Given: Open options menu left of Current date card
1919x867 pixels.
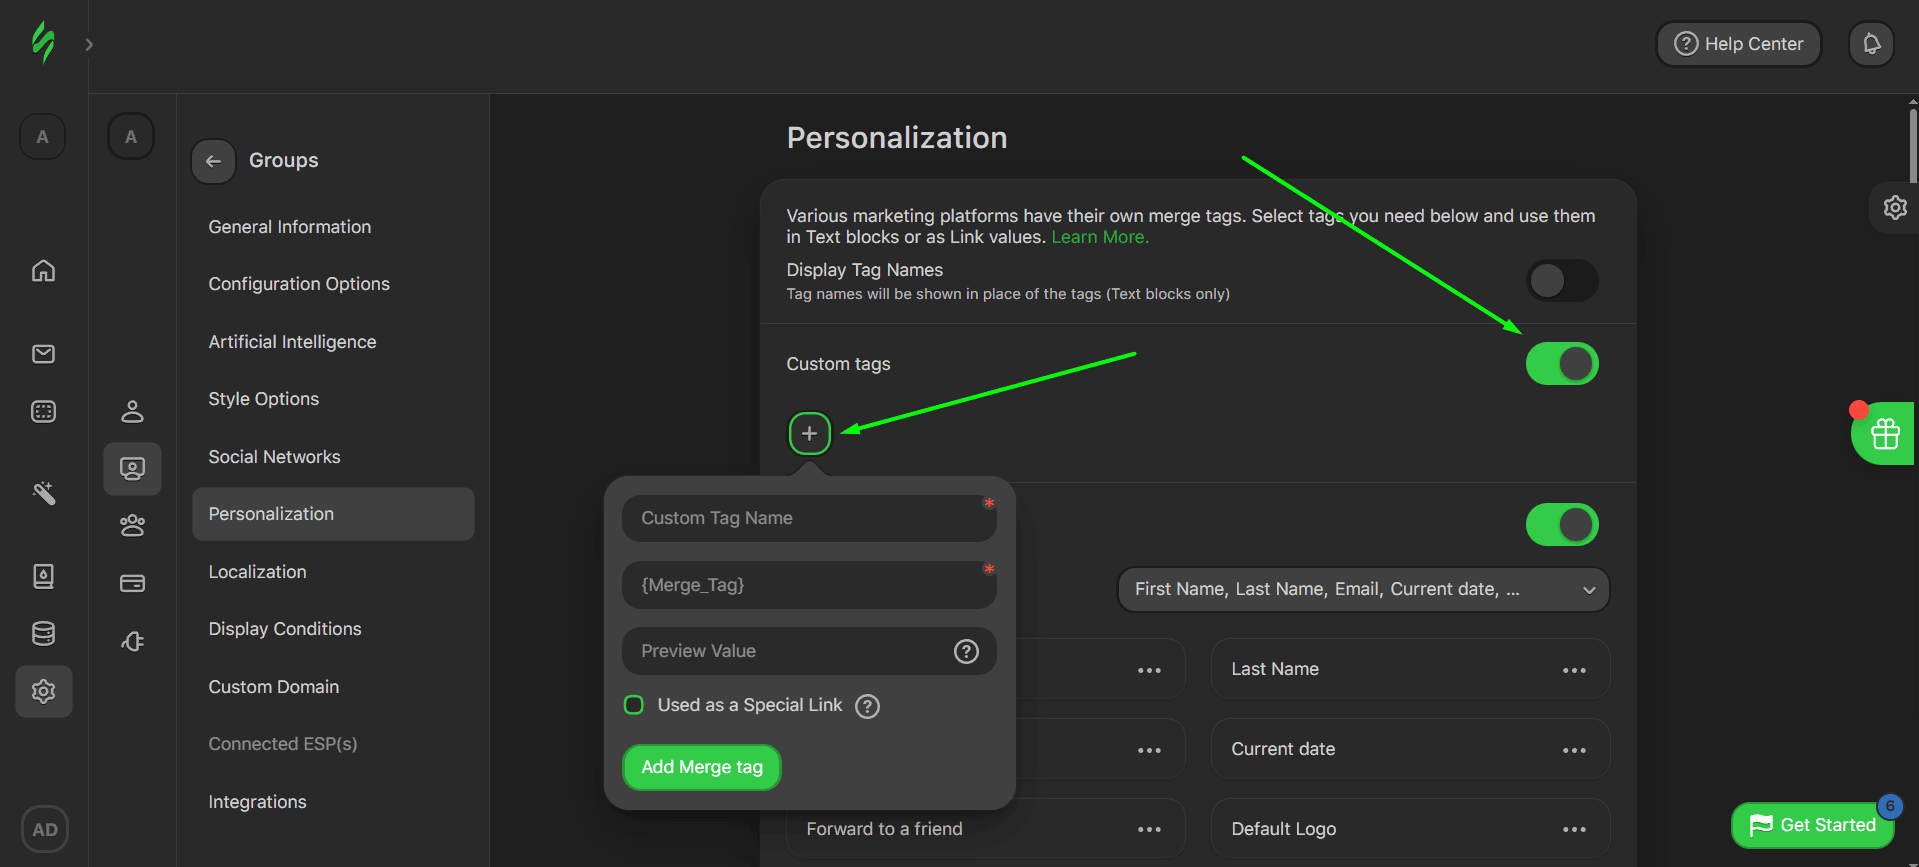Looking at the screenshot, I should point(1149,750).
